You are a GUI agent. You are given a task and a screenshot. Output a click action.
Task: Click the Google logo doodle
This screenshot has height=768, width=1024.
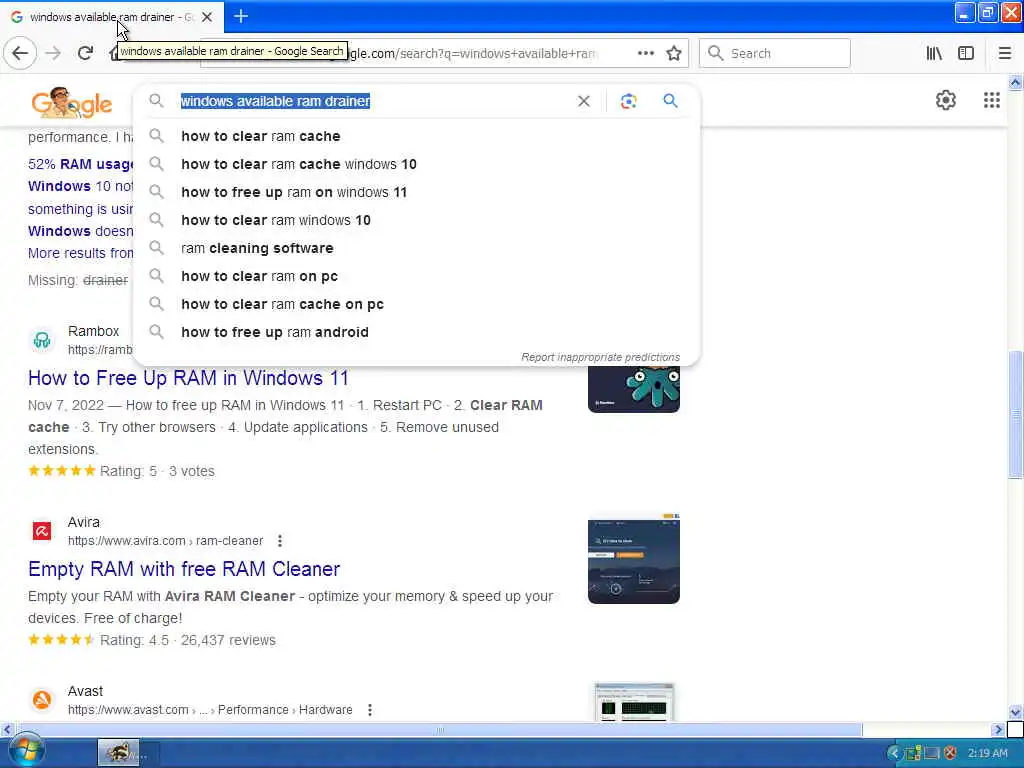click(x=71, y=103)
